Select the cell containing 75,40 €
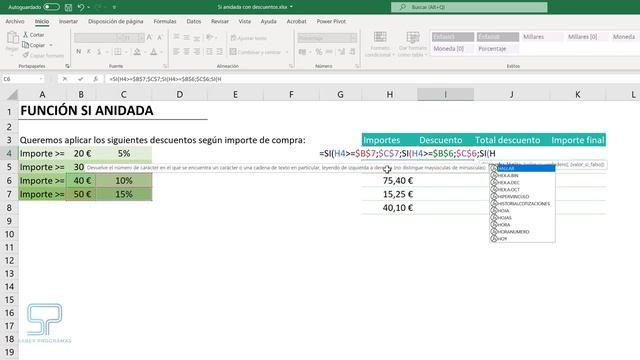Viewport: 640px width, 360px height. coord(389,180)
